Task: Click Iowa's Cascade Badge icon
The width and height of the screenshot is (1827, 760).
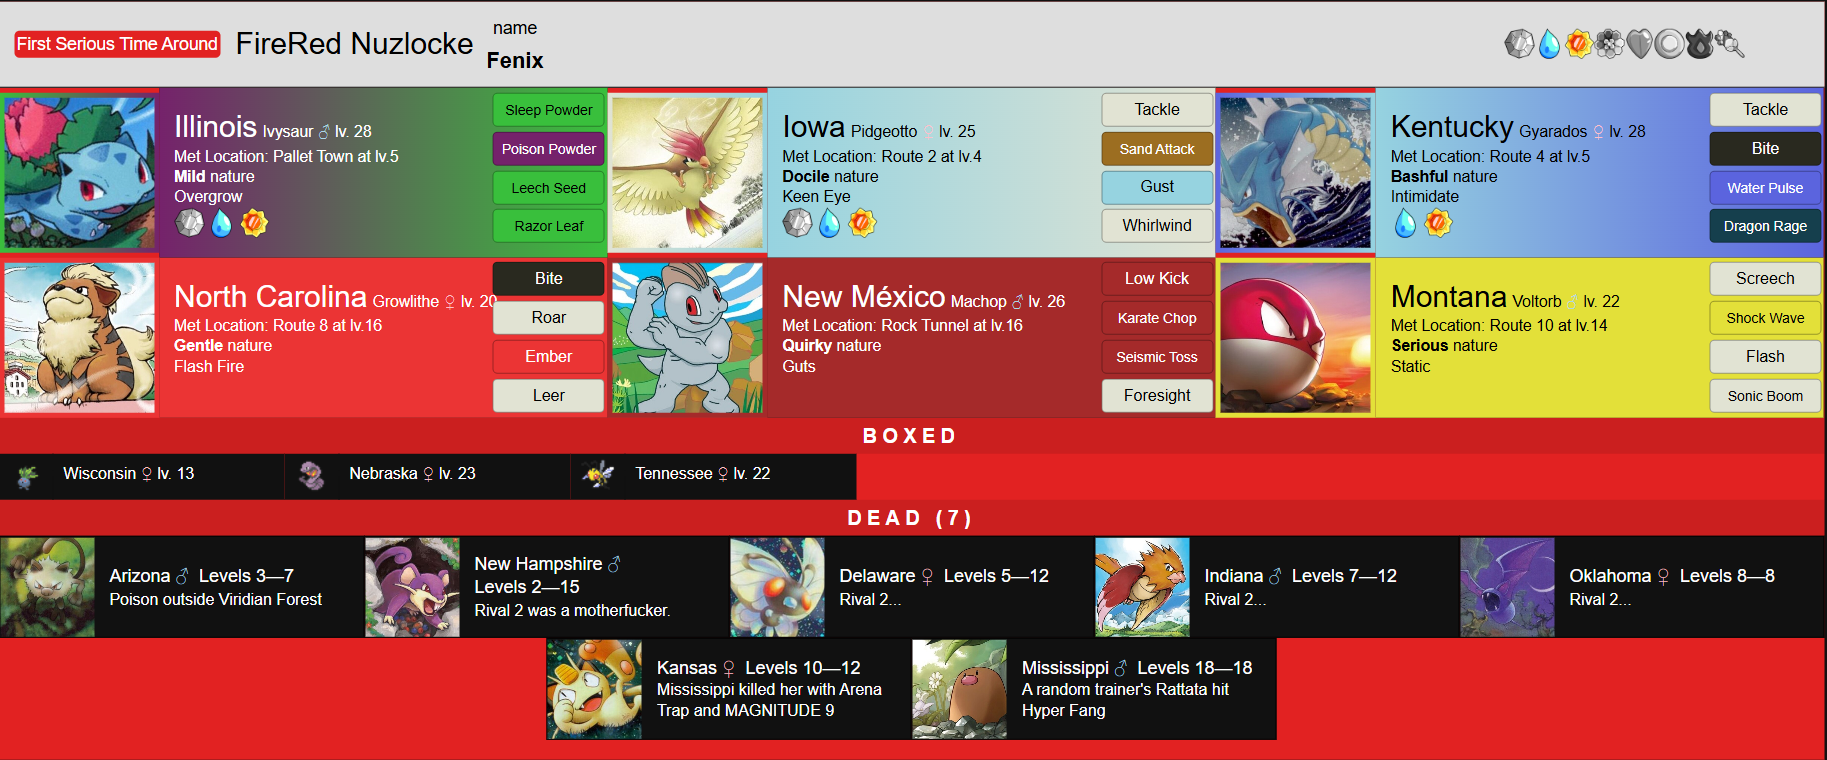Action: (x=830, y=223)
